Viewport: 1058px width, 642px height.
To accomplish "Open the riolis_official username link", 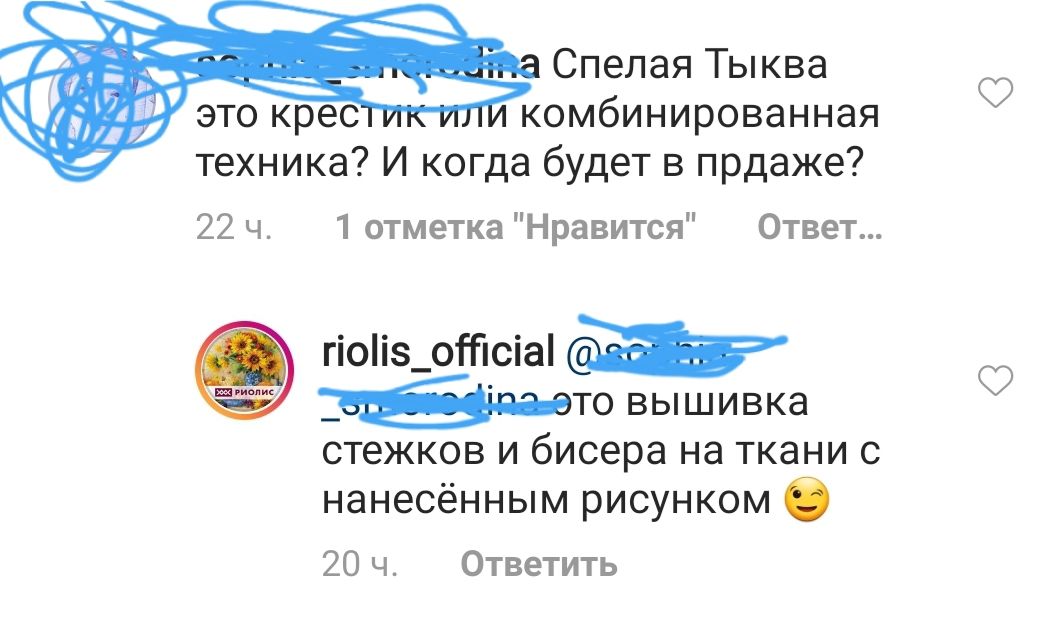I will (439, 351).
